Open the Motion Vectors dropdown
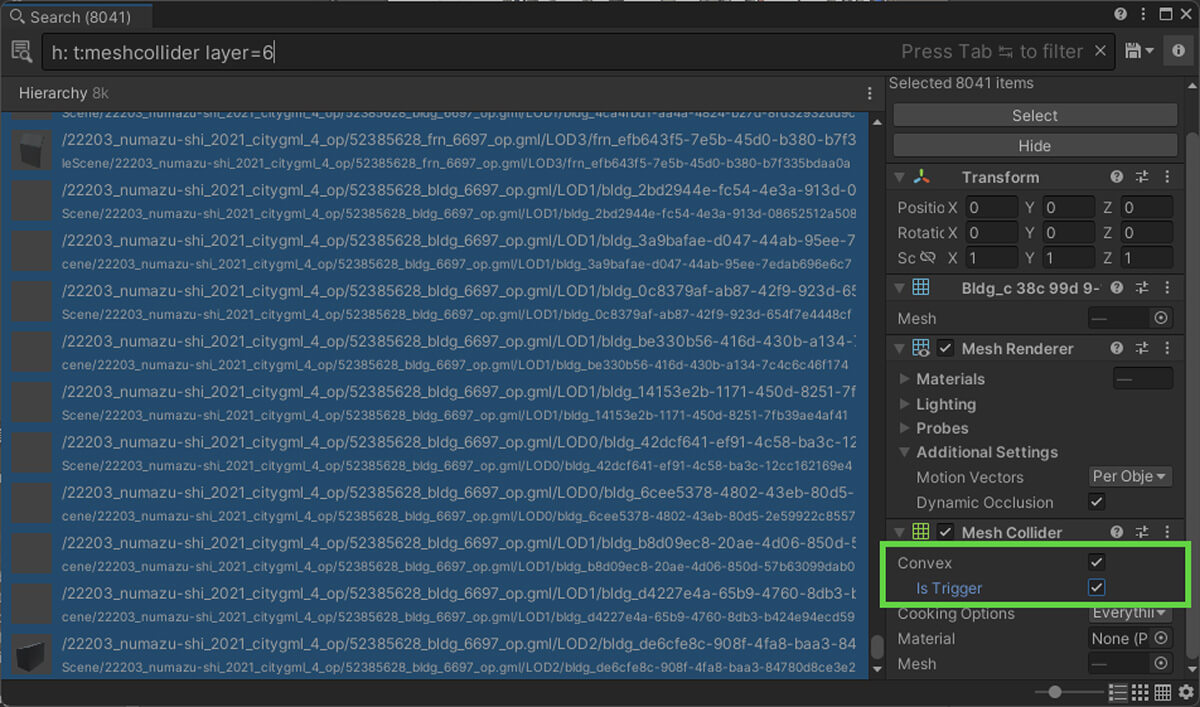 (x=1129, y=477)
